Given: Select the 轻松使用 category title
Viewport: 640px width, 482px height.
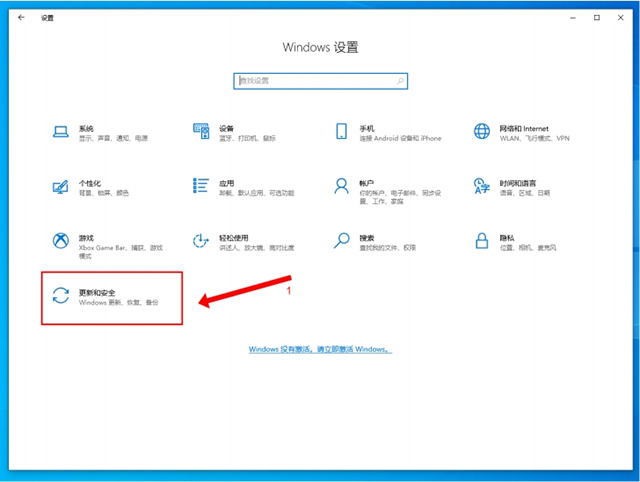Looking at the screenshot, I should [x=234, y=238].
